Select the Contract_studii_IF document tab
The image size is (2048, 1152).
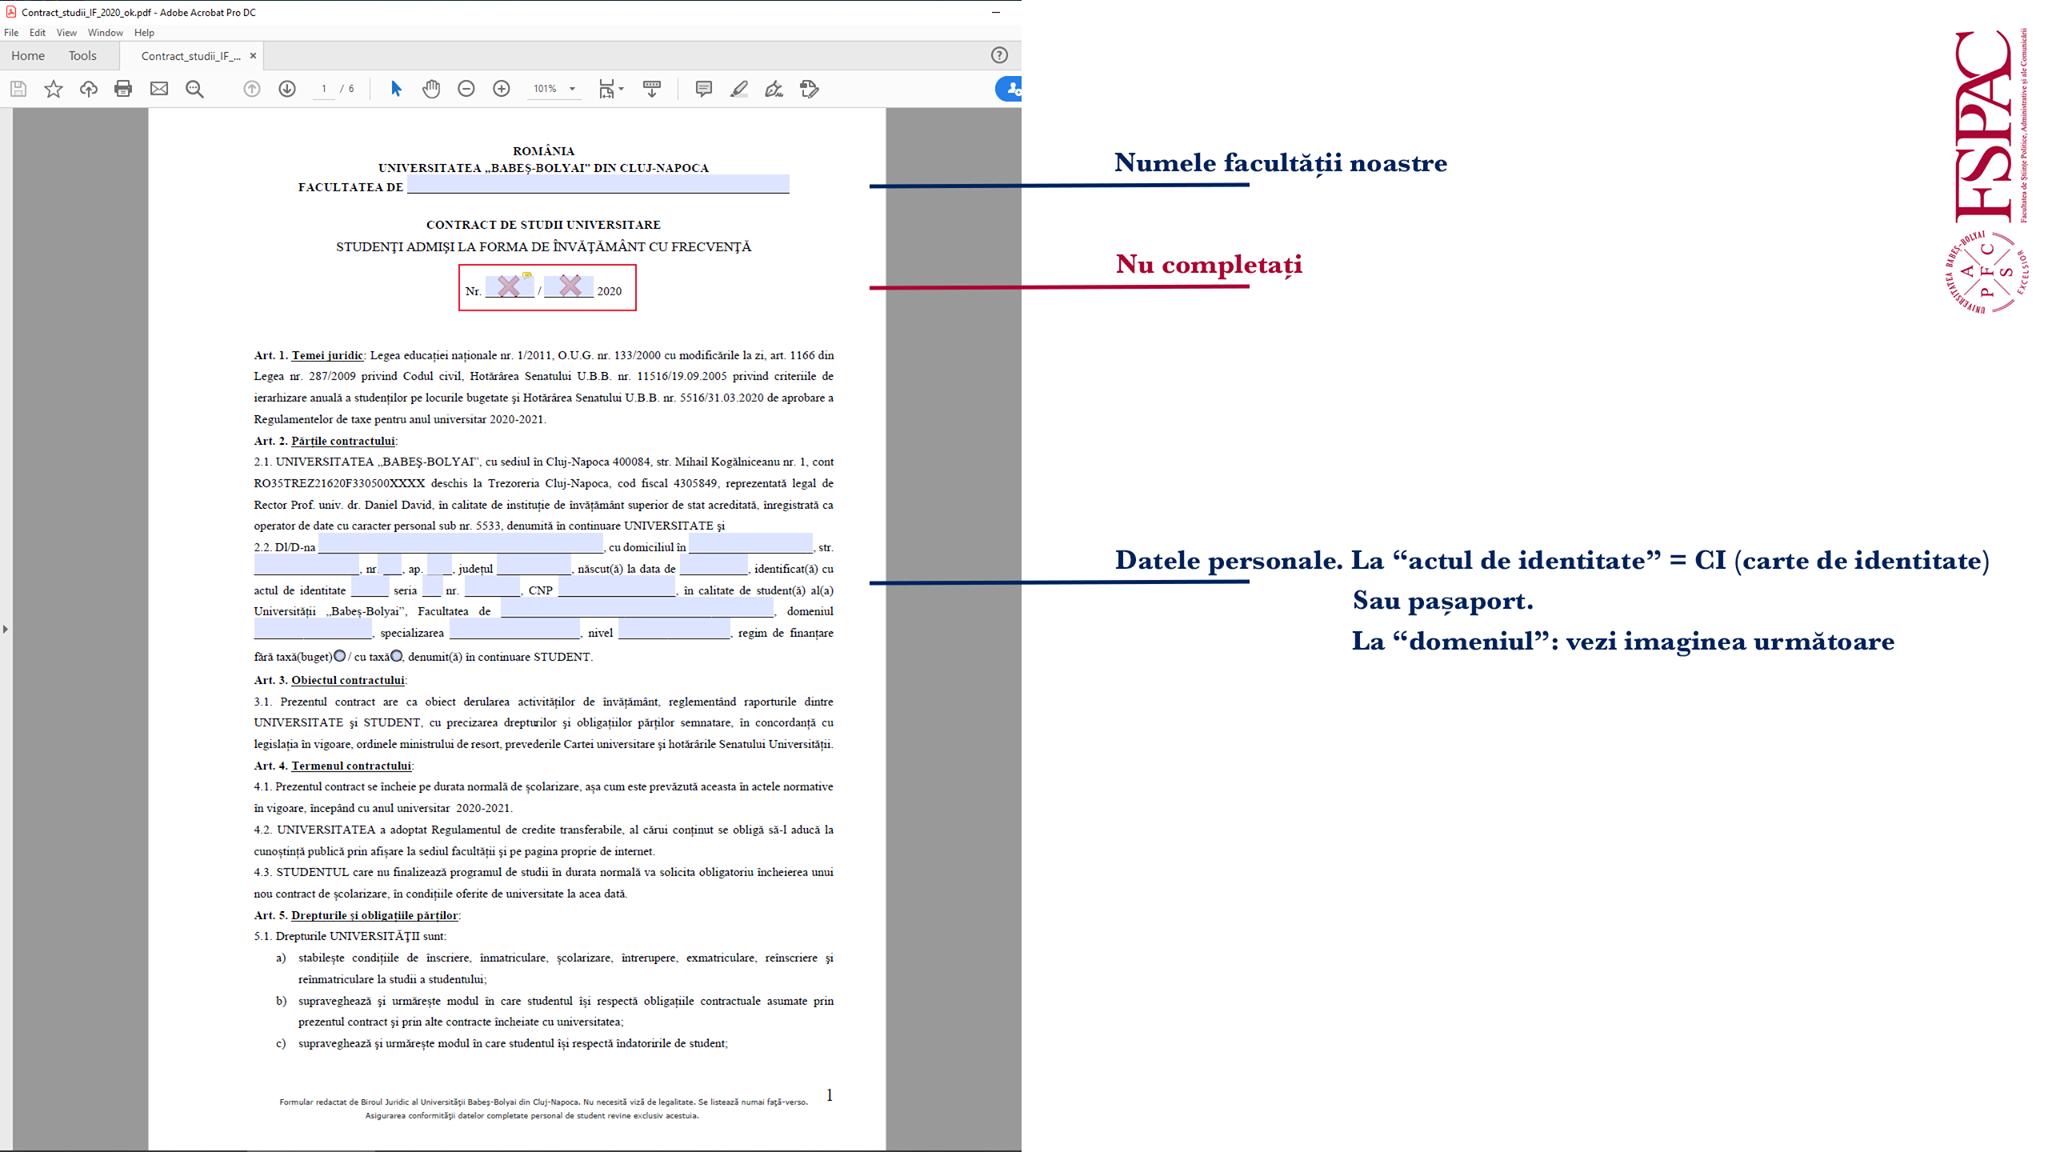pyautogui.click(x=190, y=56)
